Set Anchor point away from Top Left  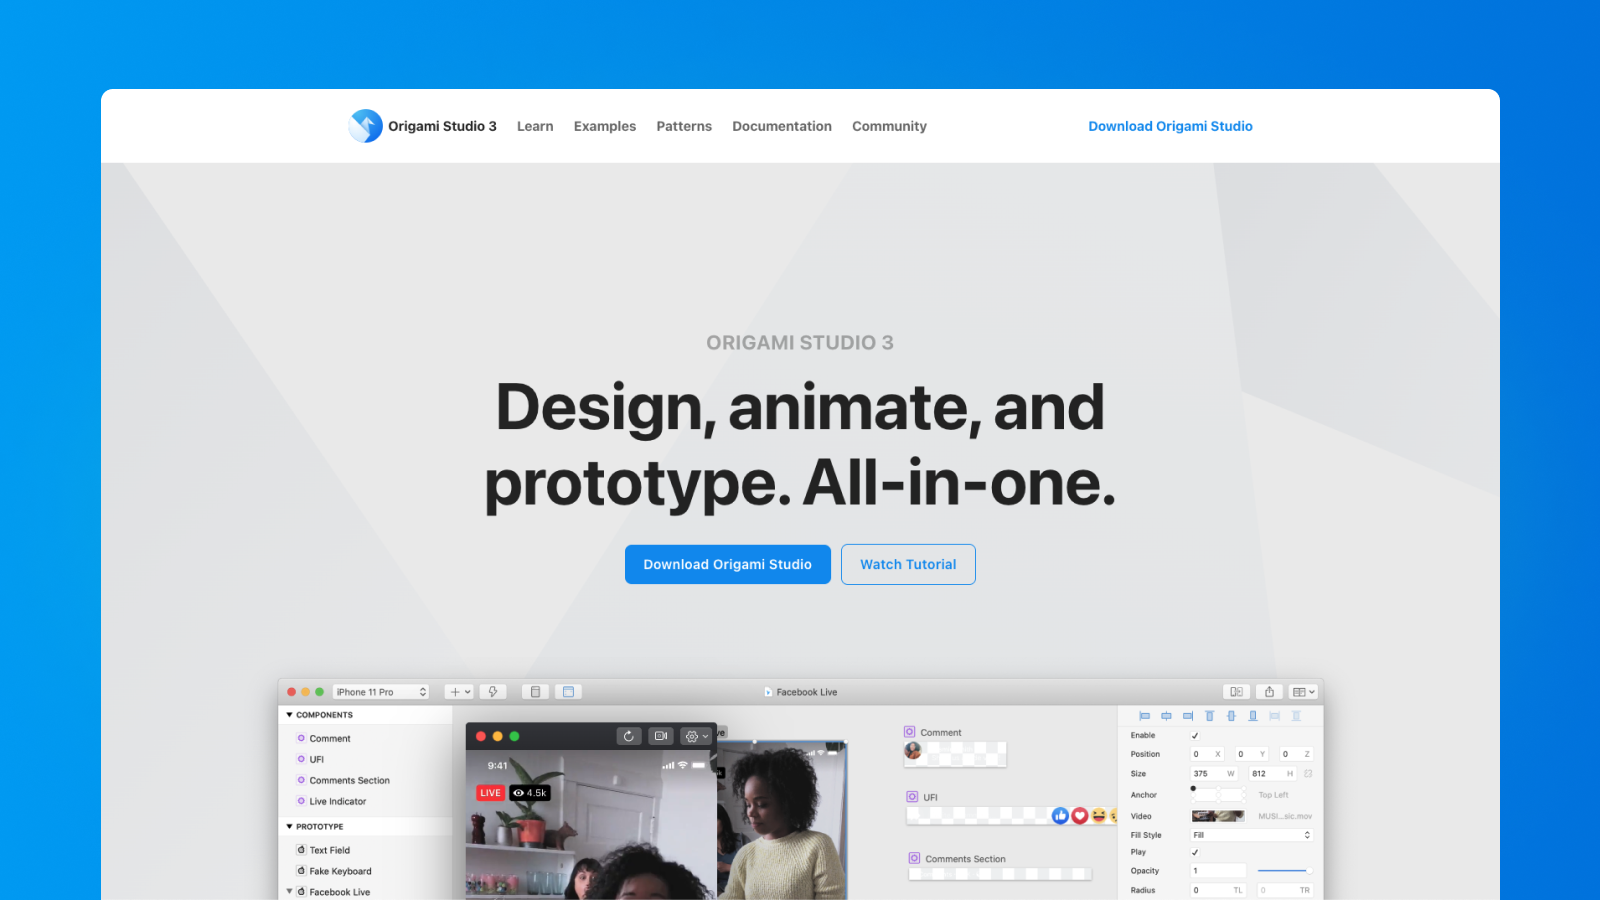coord(1218,793)
